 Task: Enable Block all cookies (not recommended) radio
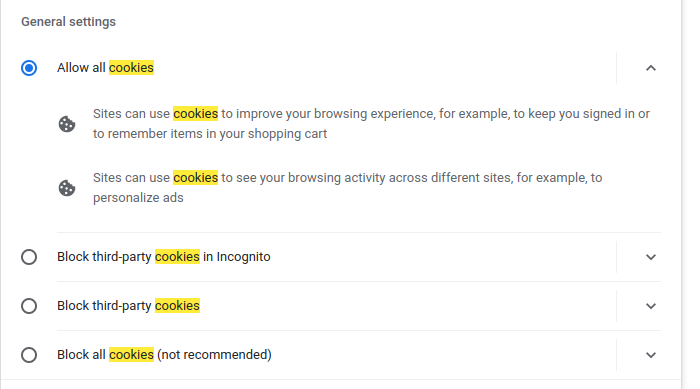[x=29, y=355]
